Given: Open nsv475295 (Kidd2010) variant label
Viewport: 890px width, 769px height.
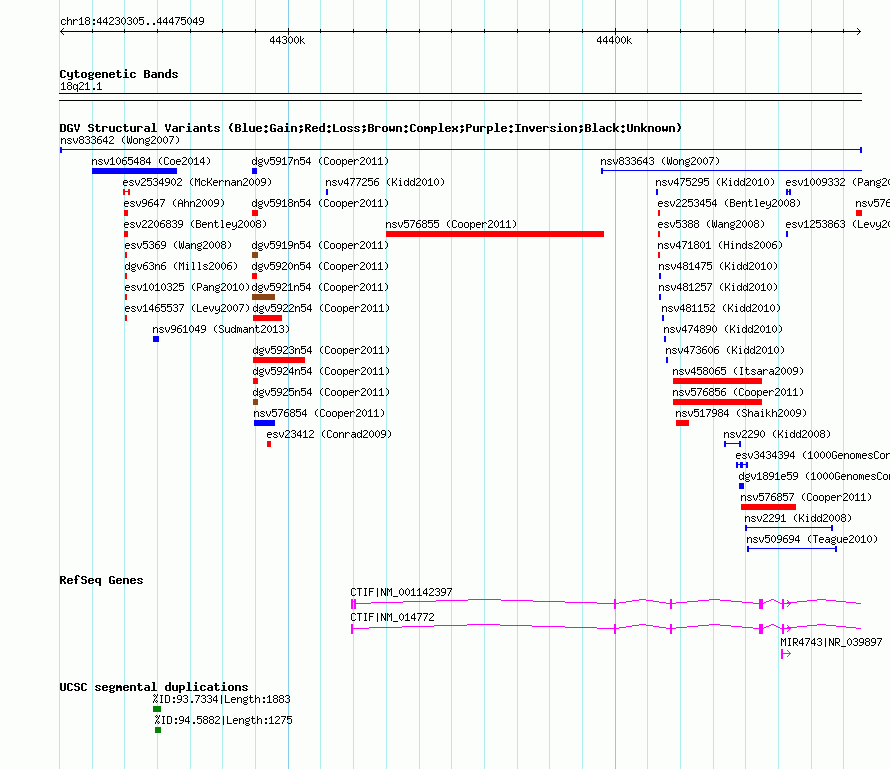Looking at the screenshot, I should pos(715,182).
